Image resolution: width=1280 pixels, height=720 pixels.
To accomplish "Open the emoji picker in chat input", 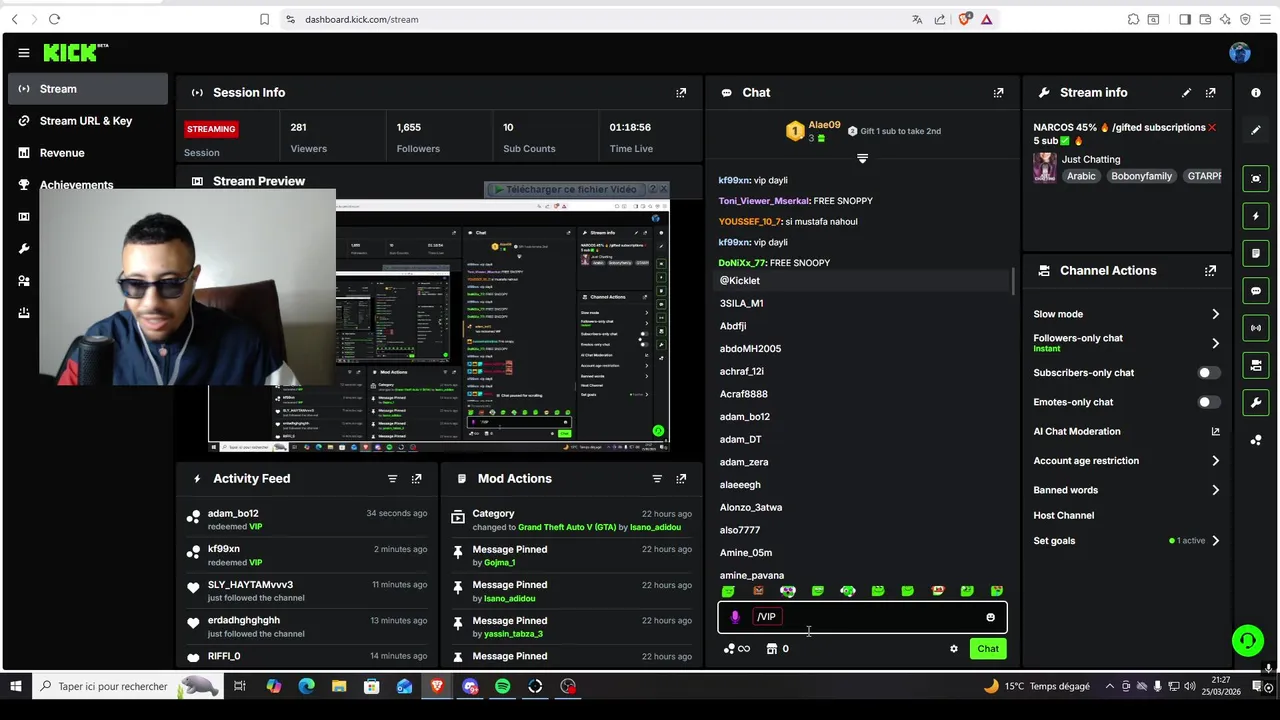I will pyautogui.click(x=991, y=617).
